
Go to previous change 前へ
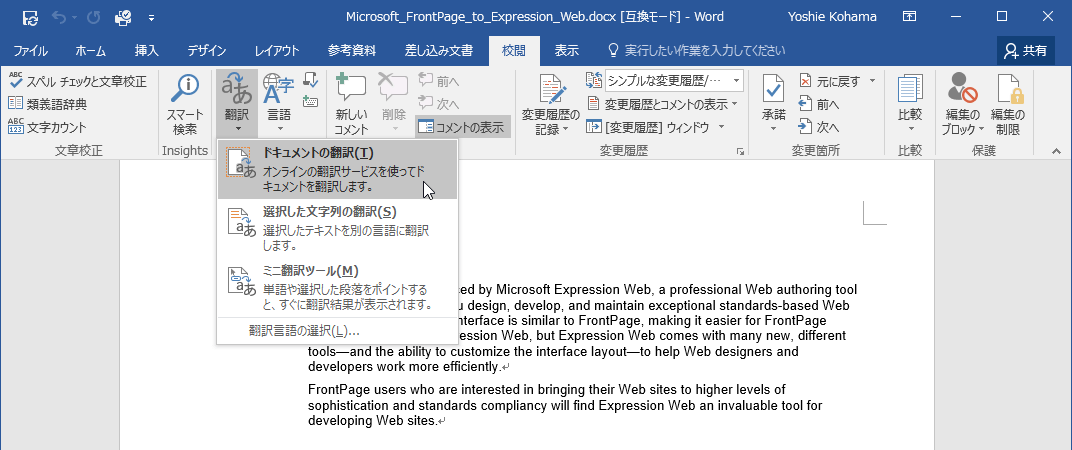[x=819, y=104]
